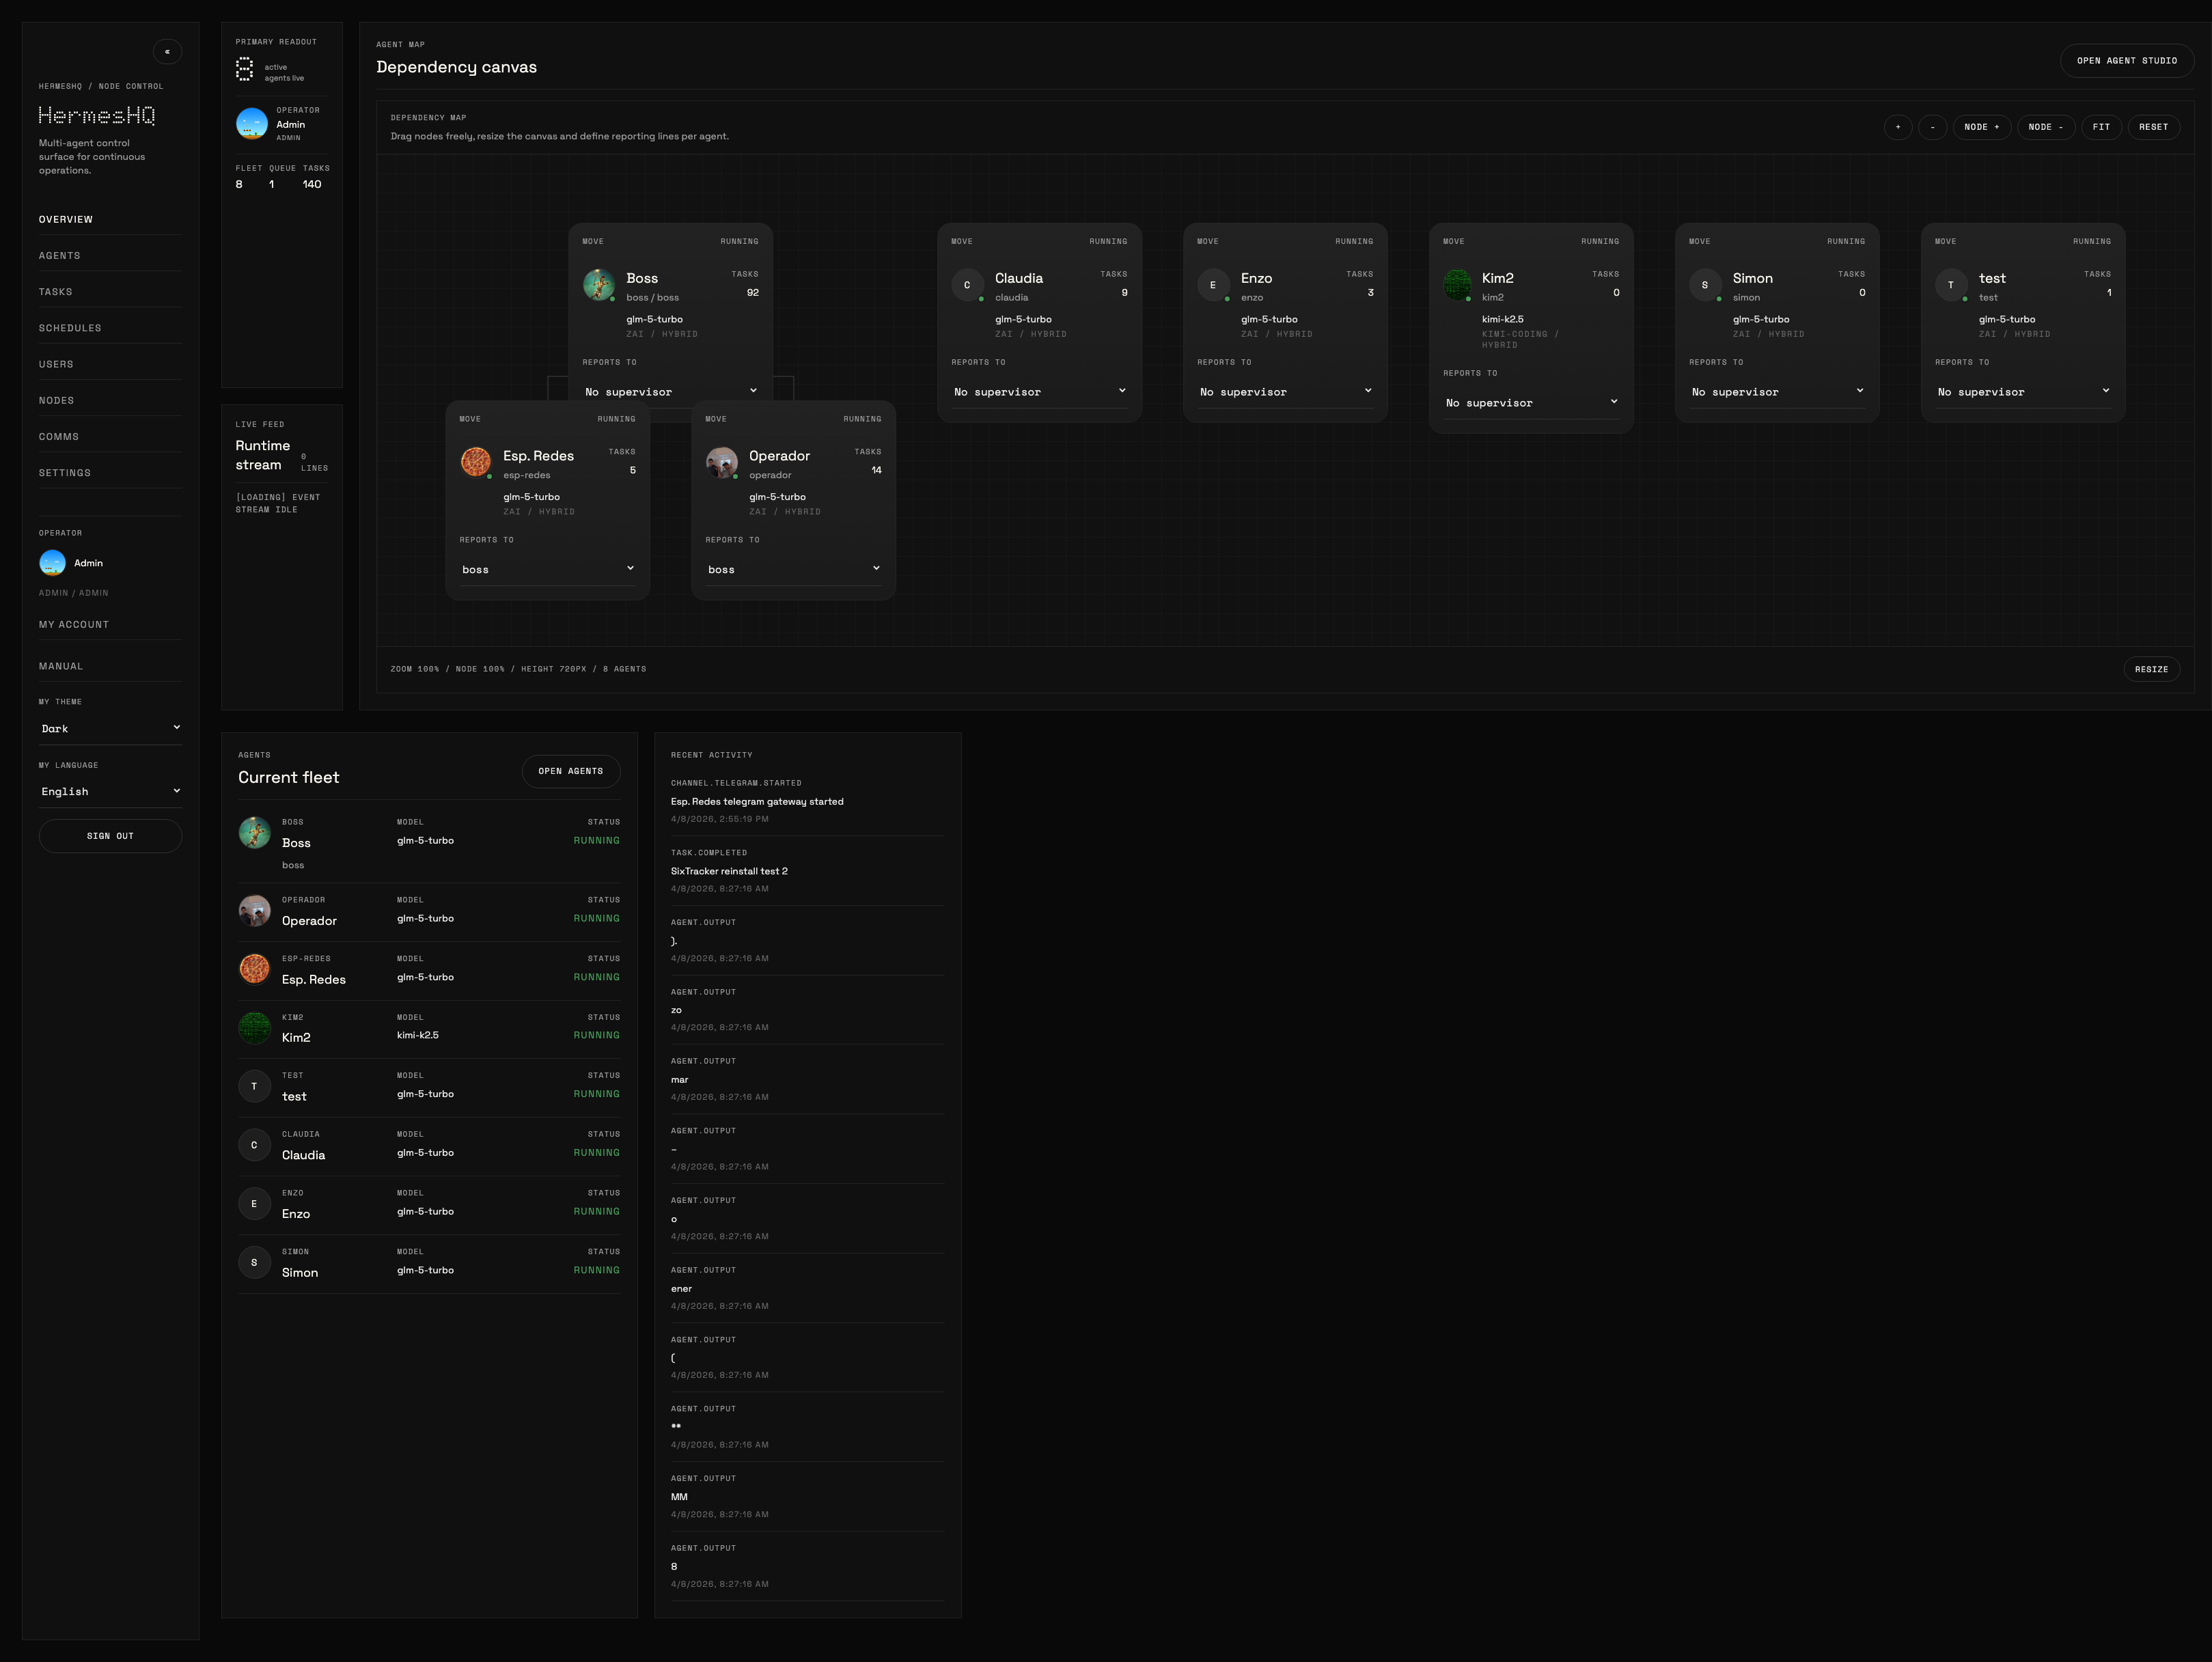2212x1662 pixels.
Task: Click the Esp. Redes pizza avatar thumbnail
Action: (x=475, y=462)
